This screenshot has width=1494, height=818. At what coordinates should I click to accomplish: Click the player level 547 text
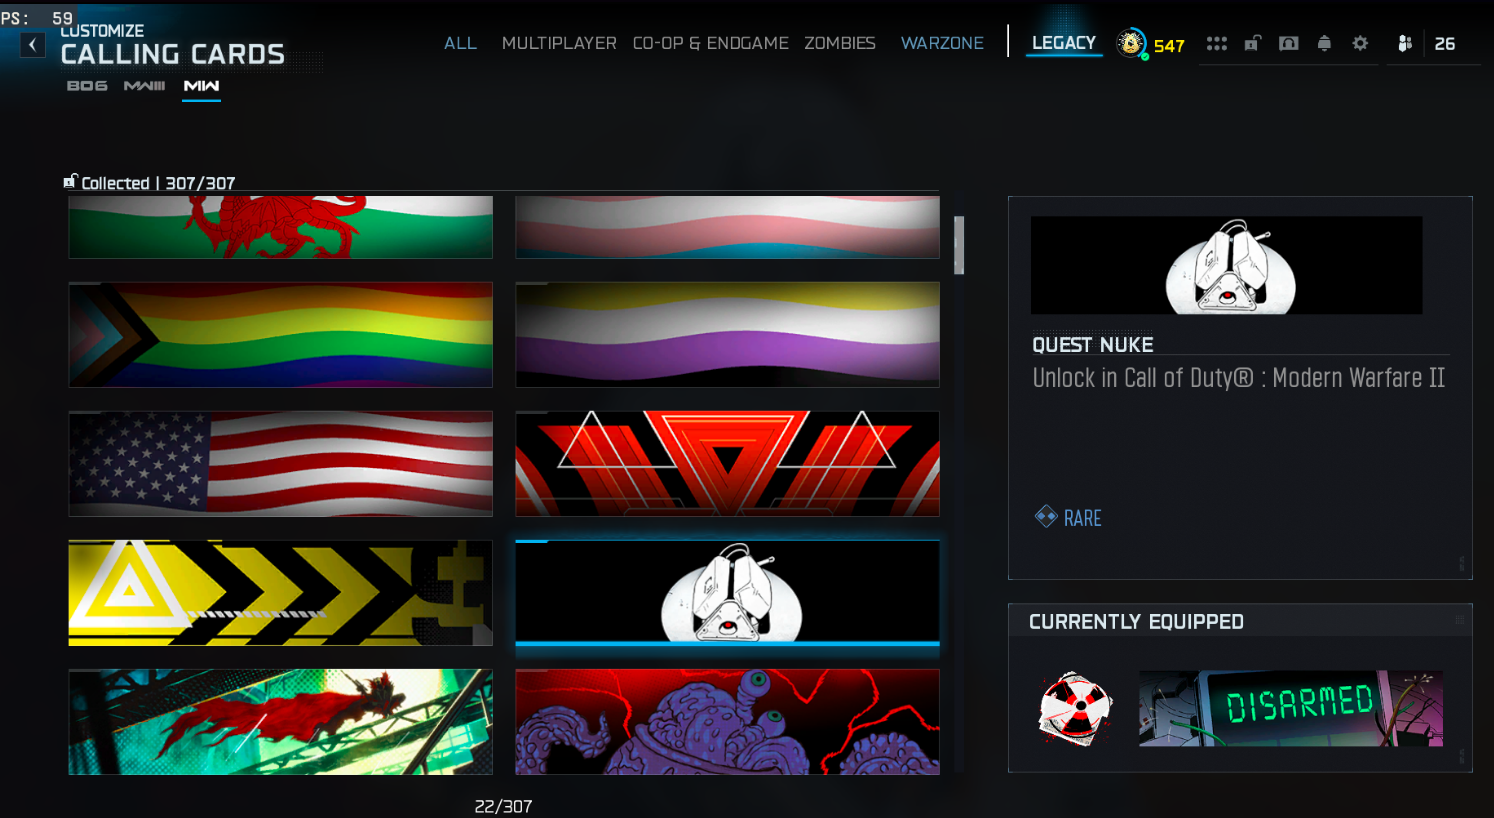point(1169,45)
